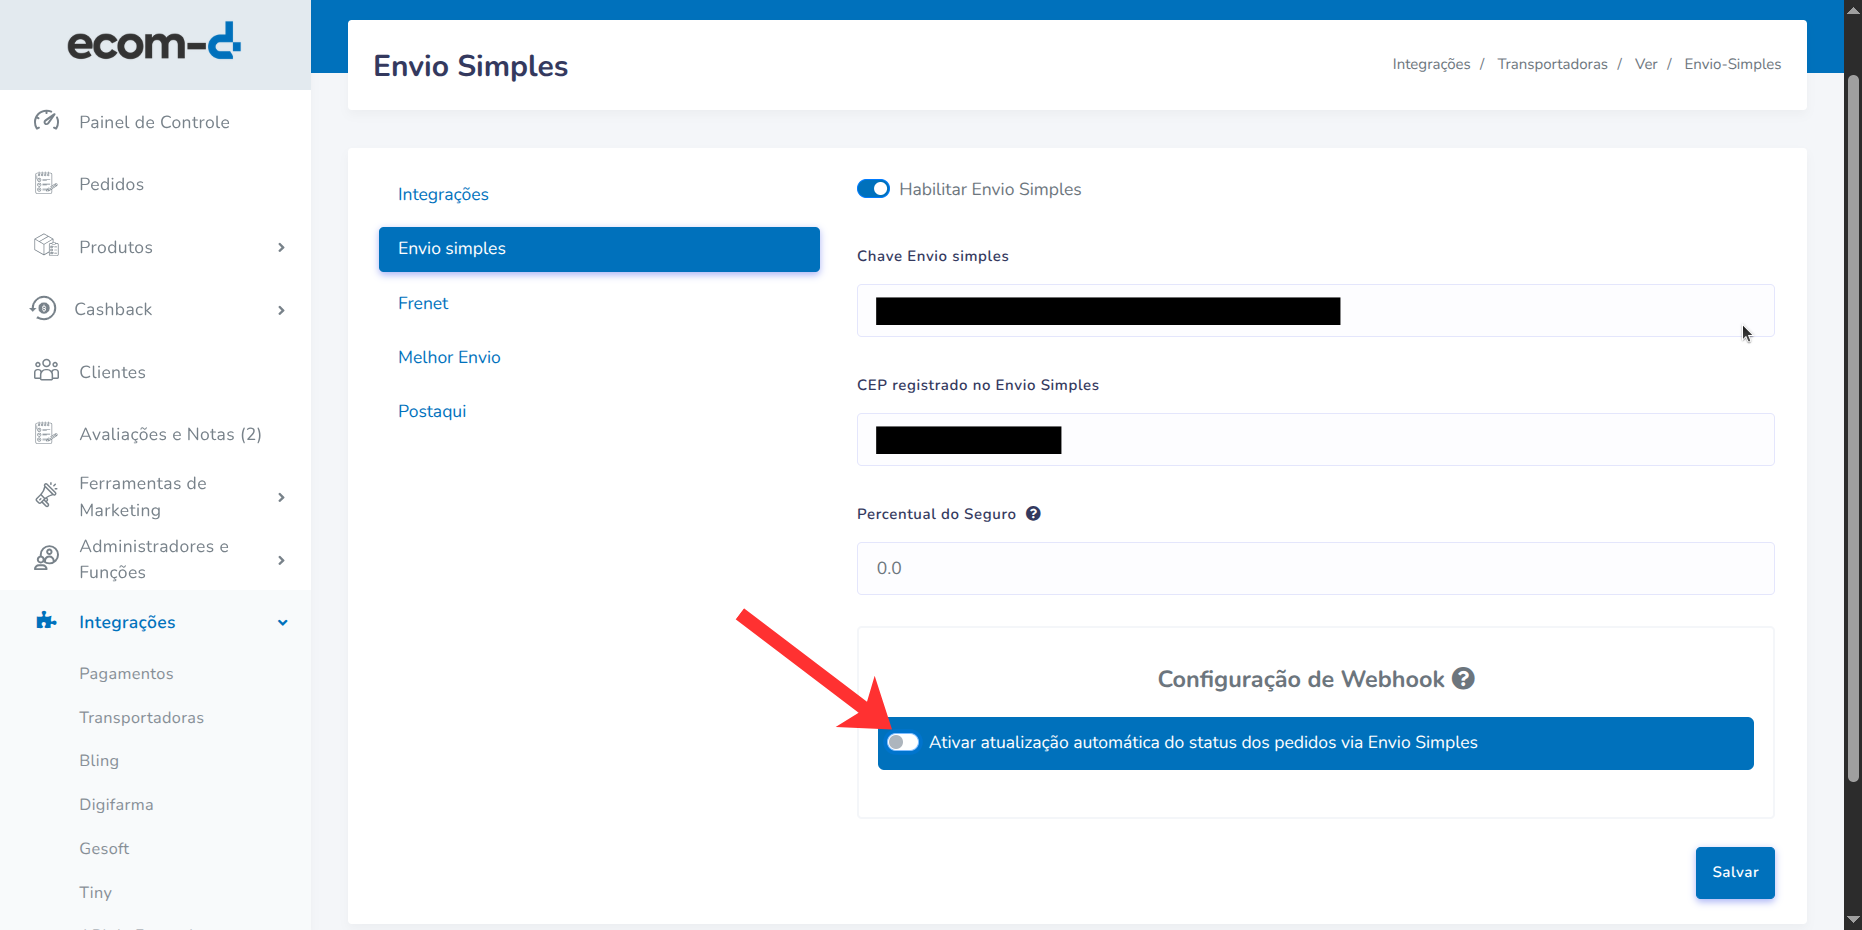This screenshot has width=1862, height=930.
Task: Click the Pedidos list icon
Action: [x=46, y=183]
